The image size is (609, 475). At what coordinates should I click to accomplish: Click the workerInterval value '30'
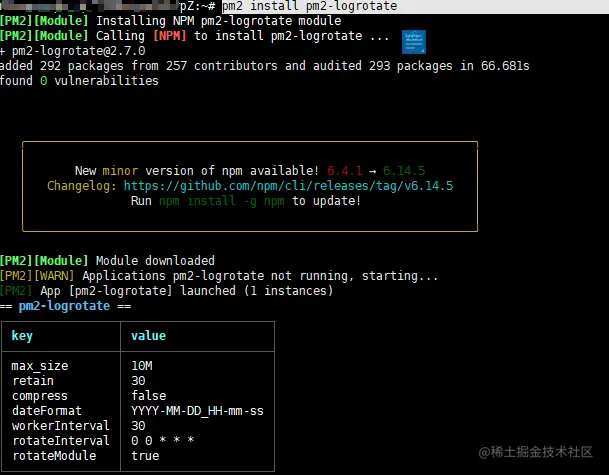(138, 426)
